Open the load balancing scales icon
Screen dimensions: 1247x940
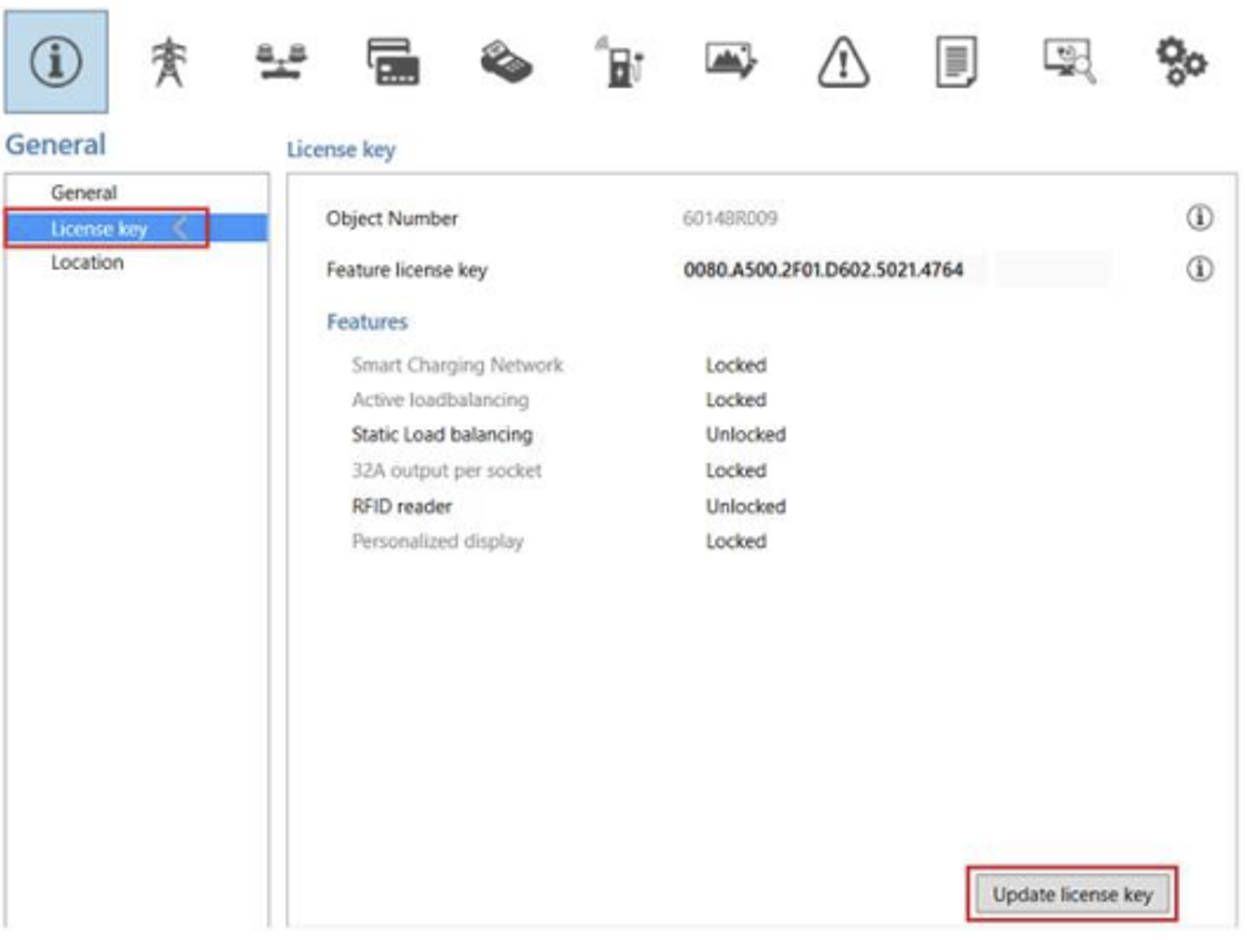click(x=280, y=64)
